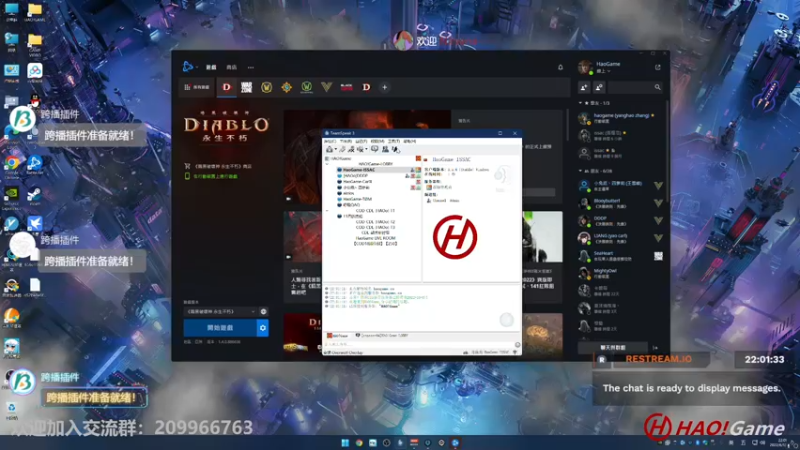Open the all games grid view
This screenshot has height=450, width=800.
[x=197, y=87]
